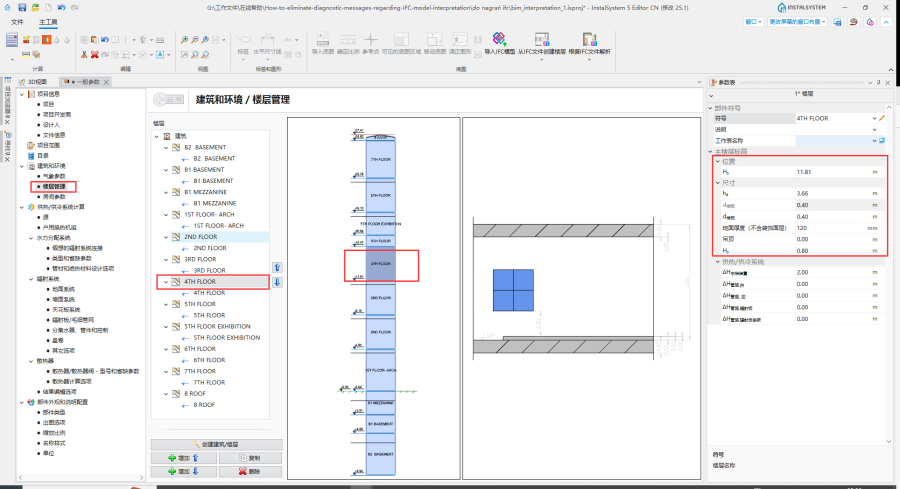Click the Import IFC model icon
The image size is (900, 489).
(499, 40)
